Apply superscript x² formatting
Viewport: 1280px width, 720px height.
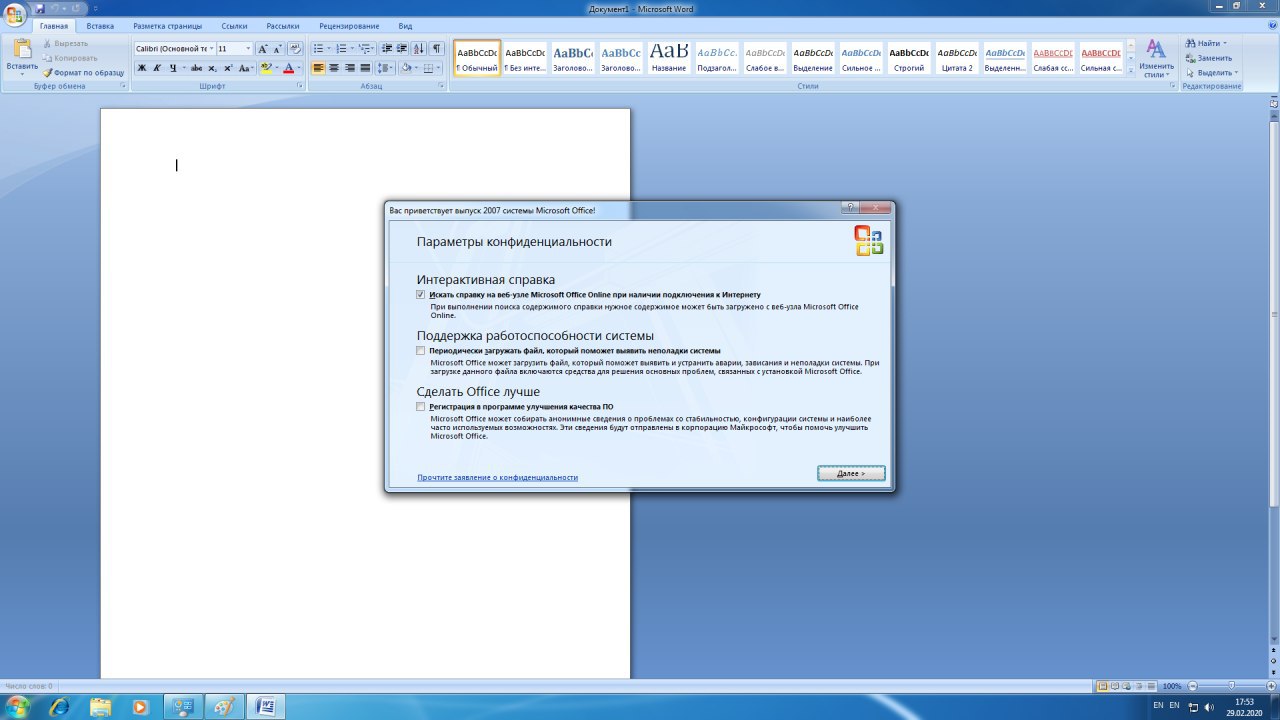(x=228, y=68)
